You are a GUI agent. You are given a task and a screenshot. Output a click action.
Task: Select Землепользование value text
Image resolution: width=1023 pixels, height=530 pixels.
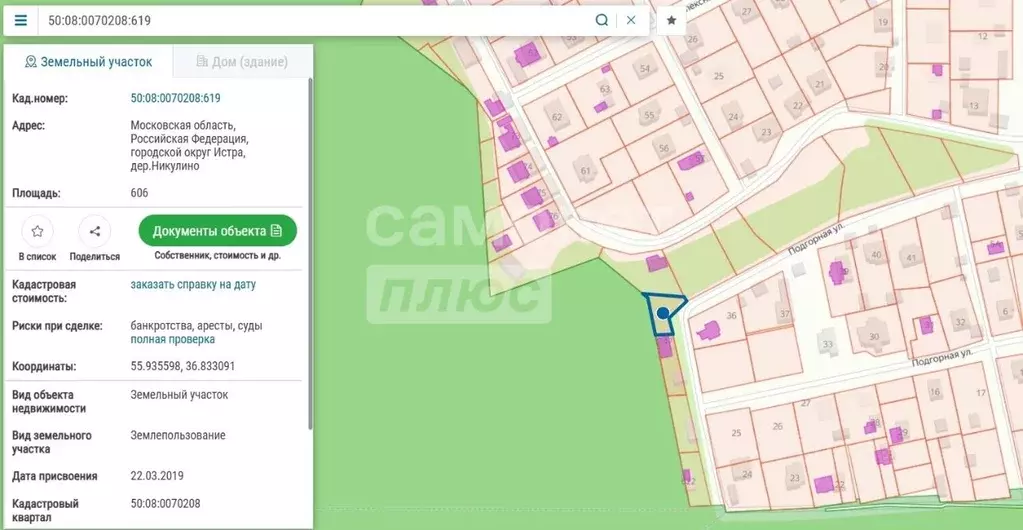tap(178, 435)
